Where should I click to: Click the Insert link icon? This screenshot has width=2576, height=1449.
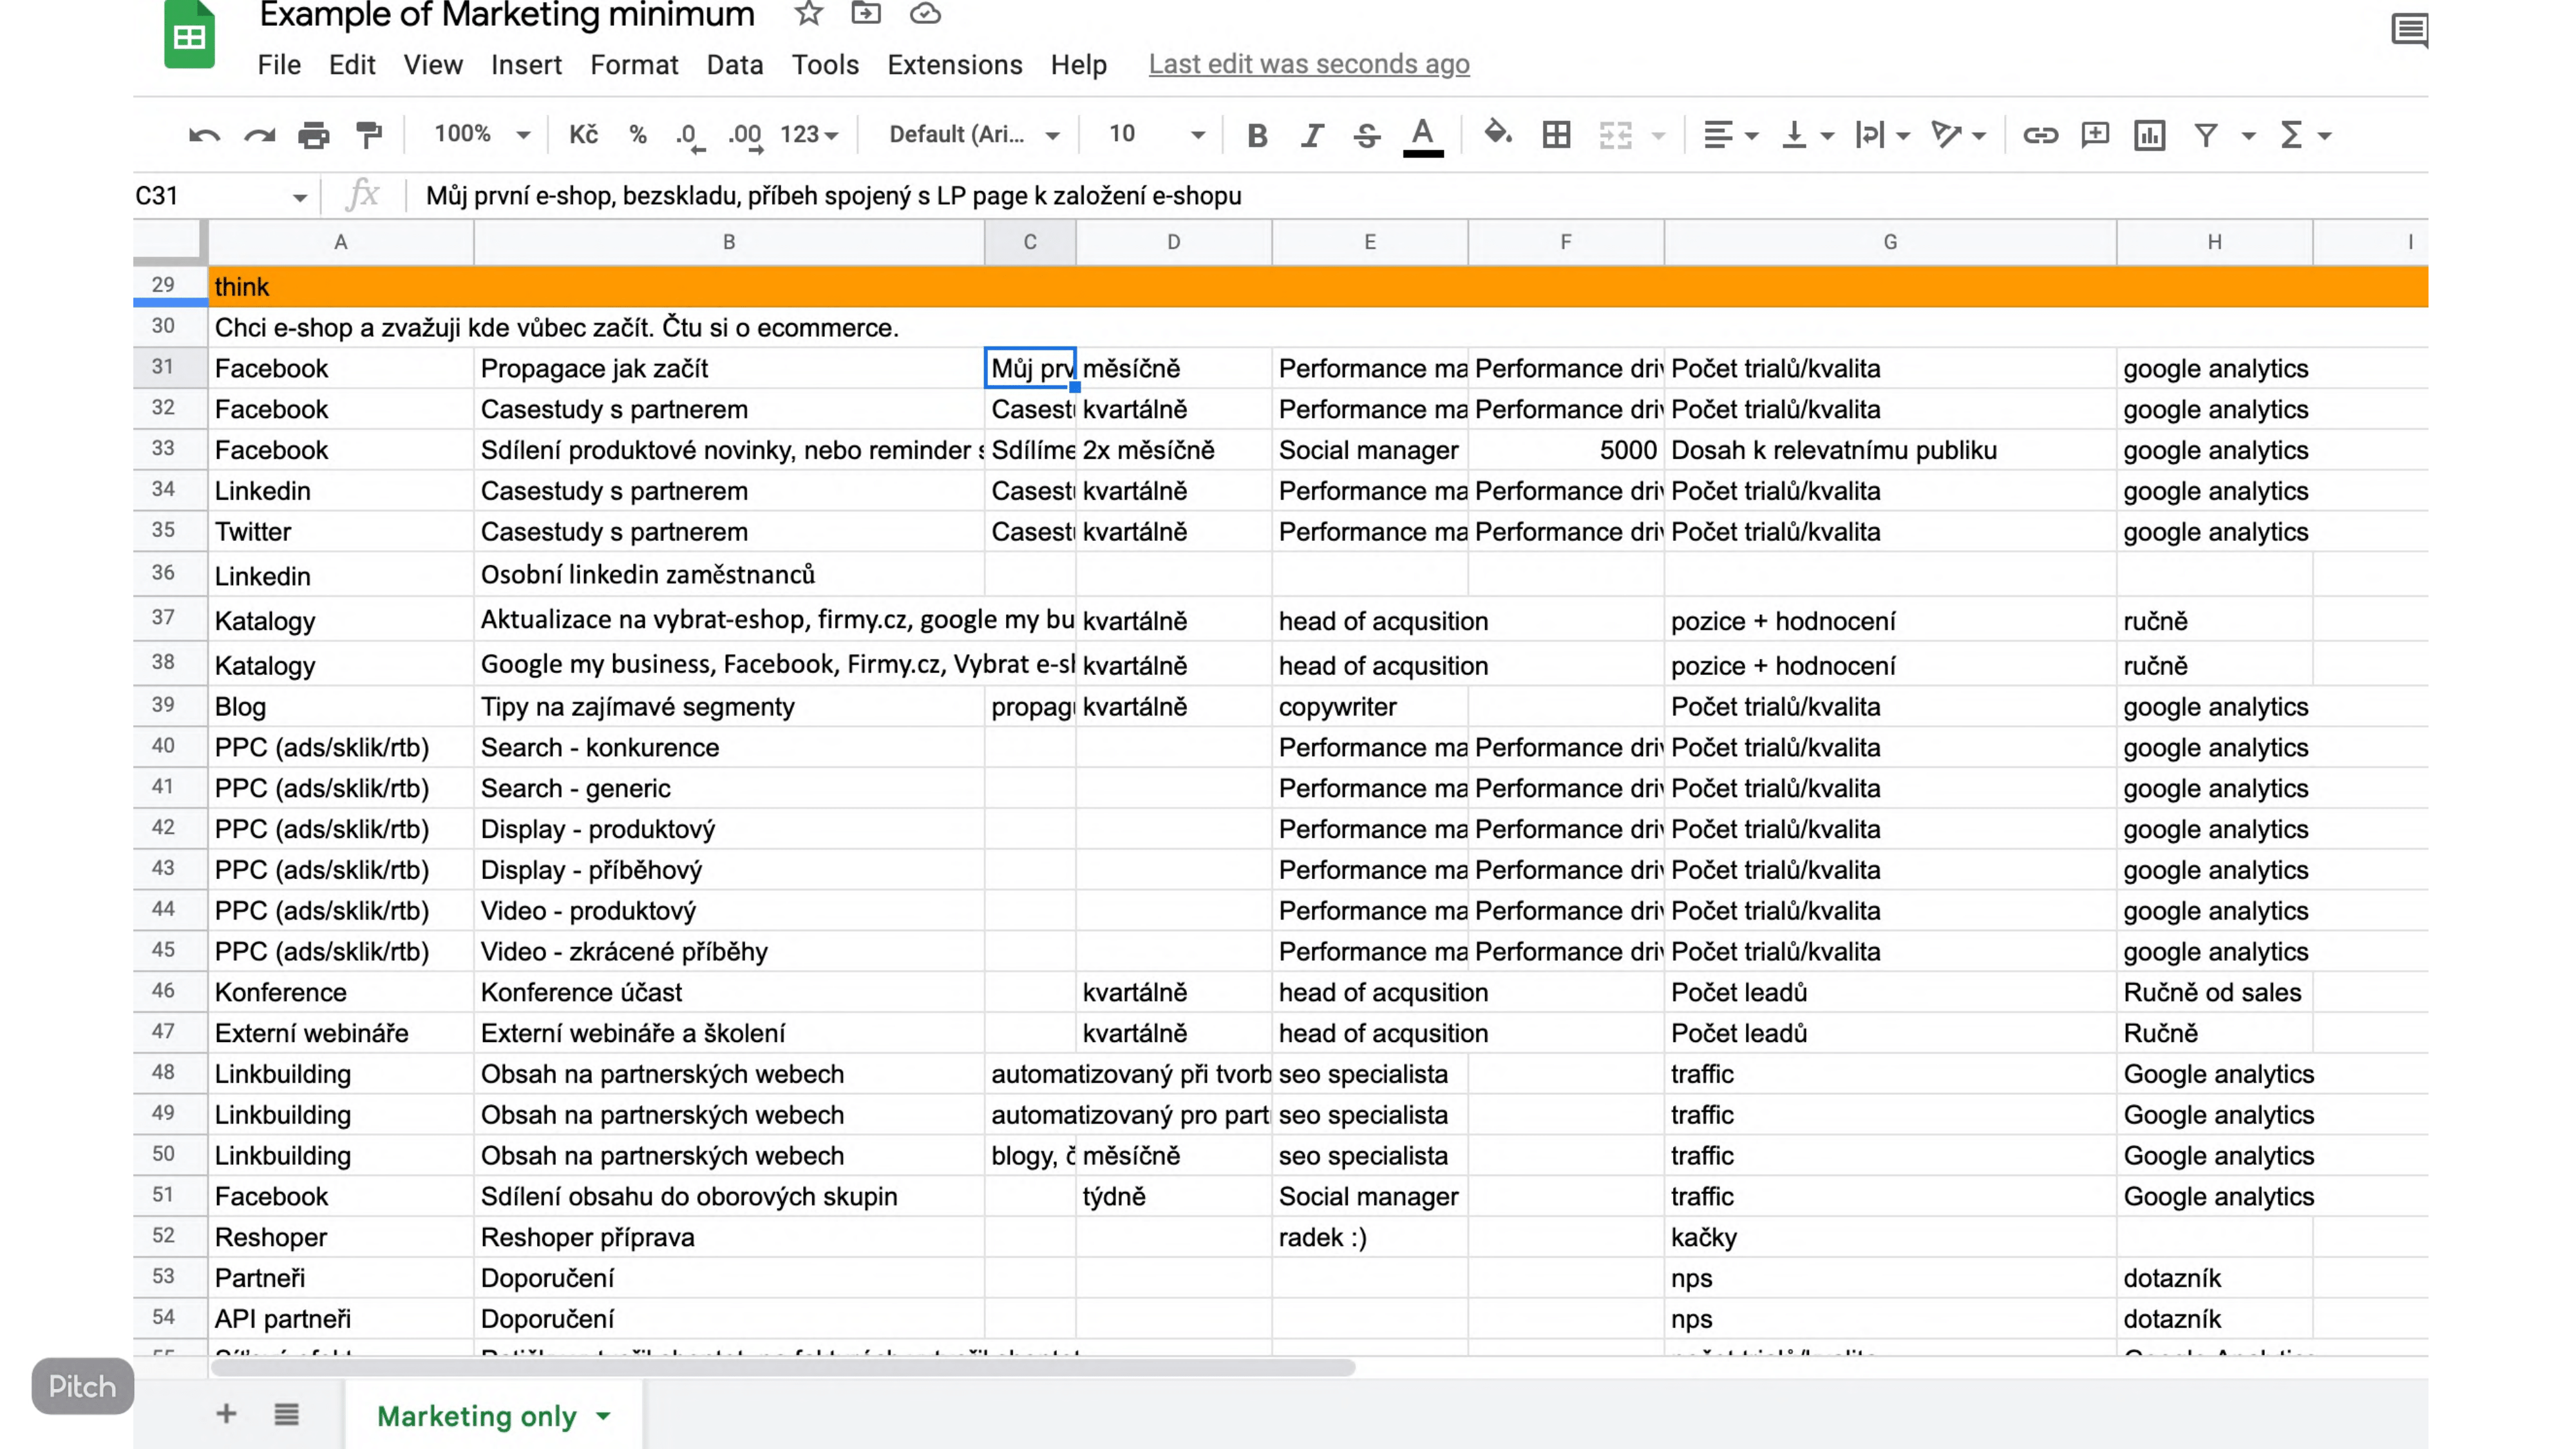point(2040,135)
